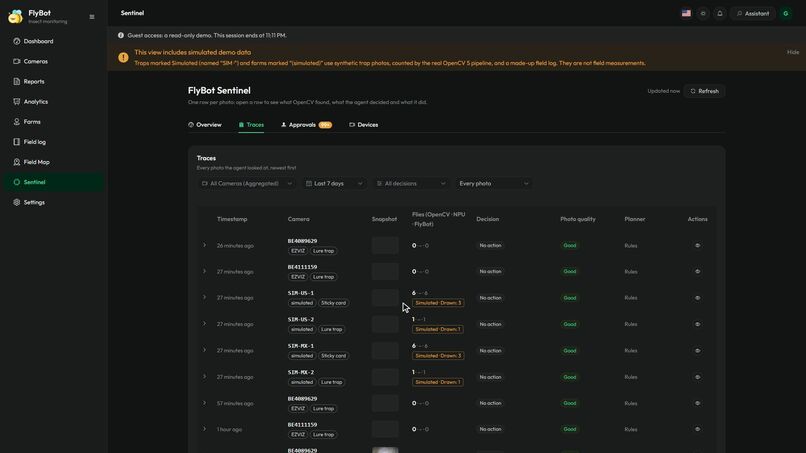Viewport: 806px width, 453px height.
Task: View the 26 minutes ago trace via eye icon
Action: coord(698,245)
